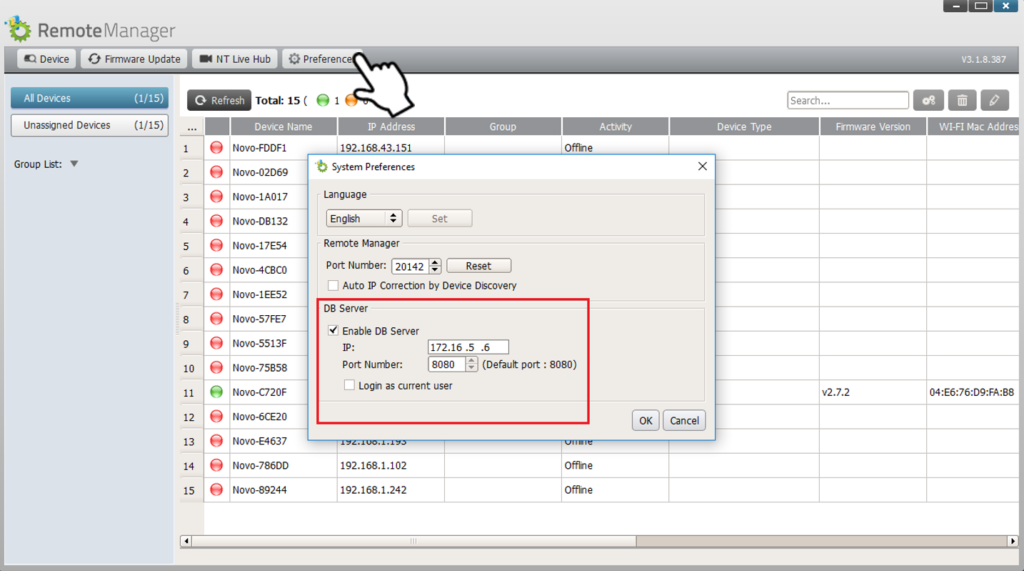The height and width of the screenshot is (571, 1024).
Task: Click horizontal scrollbar left arrow
Action: pyautogui.click(x=186, y=541)
